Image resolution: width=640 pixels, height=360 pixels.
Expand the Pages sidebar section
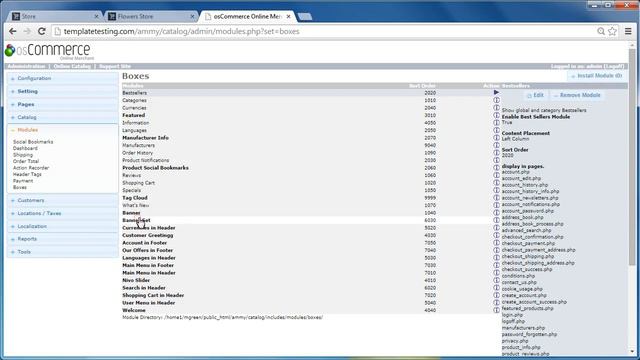(x=62, y=104)
